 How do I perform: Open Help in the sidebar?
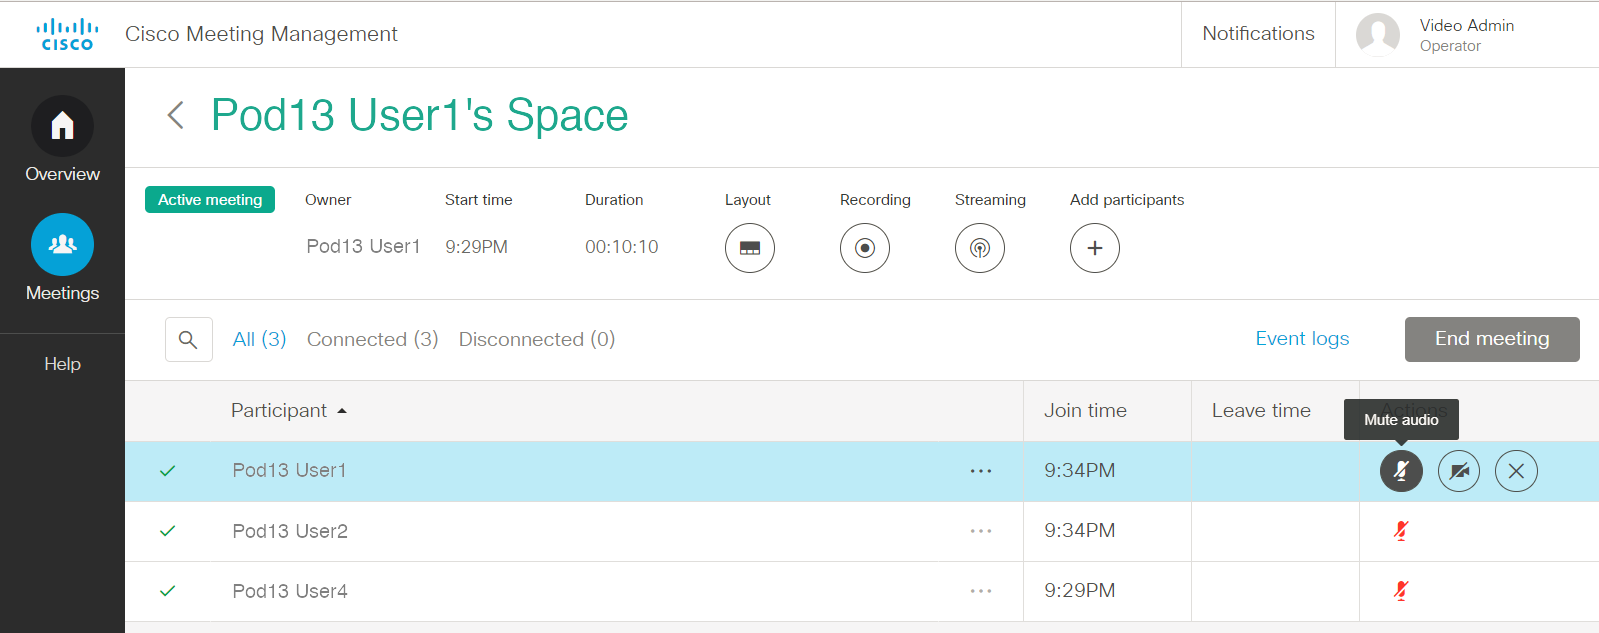tap(62, 364)
